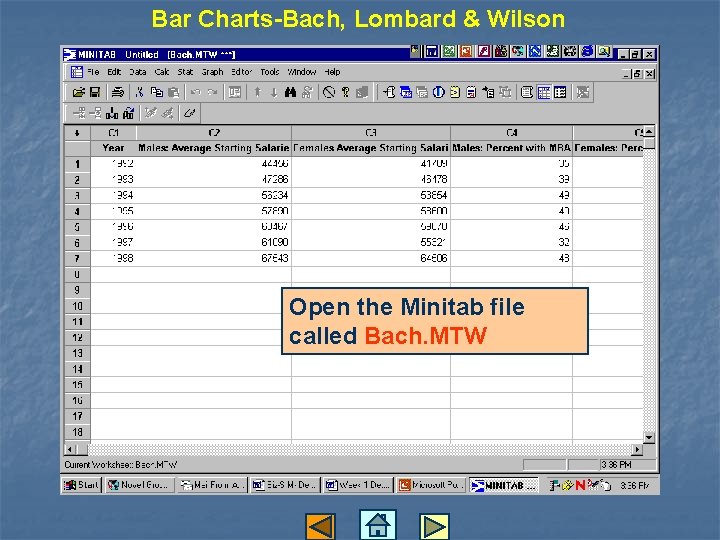Screen dimensions: 720x540
Task: Open the Help menu
Action: [332, 72]
